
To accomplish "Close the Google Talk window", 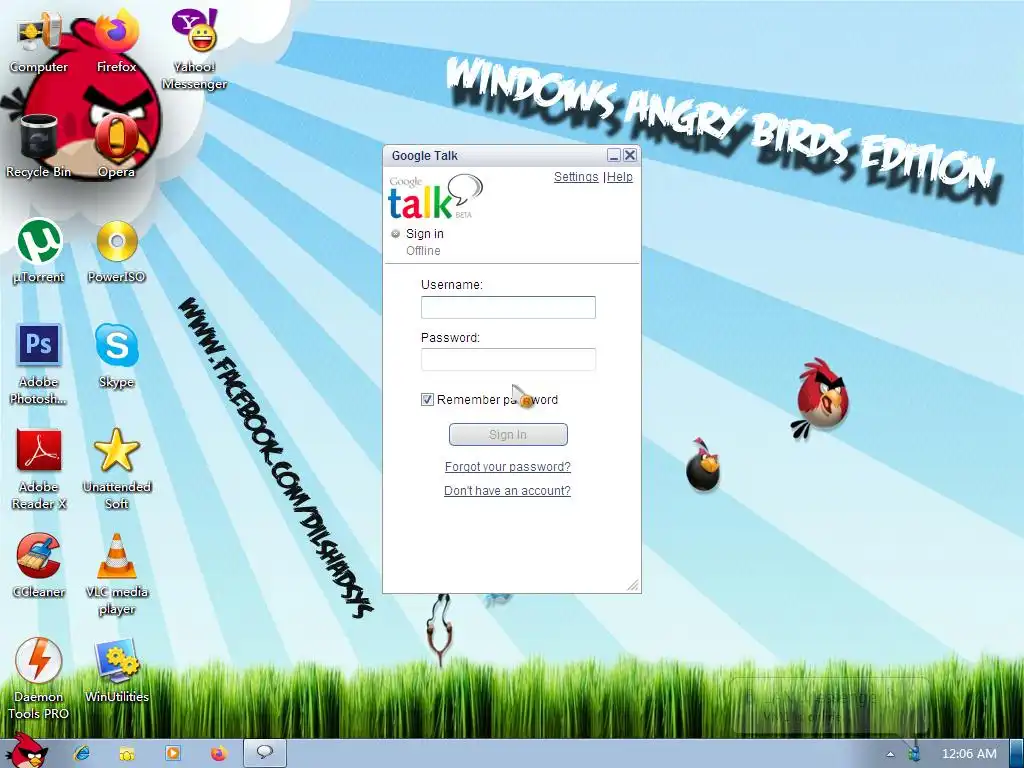I will point(630,155).
